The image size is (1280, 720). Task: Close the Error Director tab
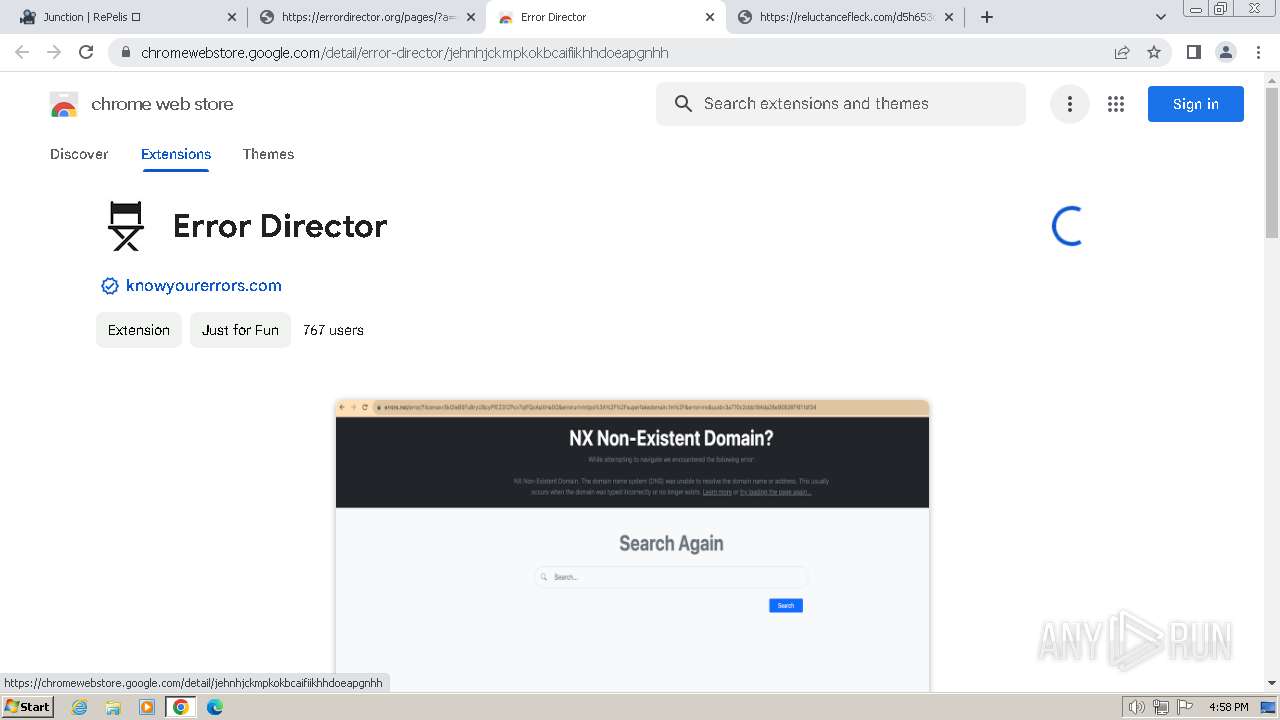point(710,17)
